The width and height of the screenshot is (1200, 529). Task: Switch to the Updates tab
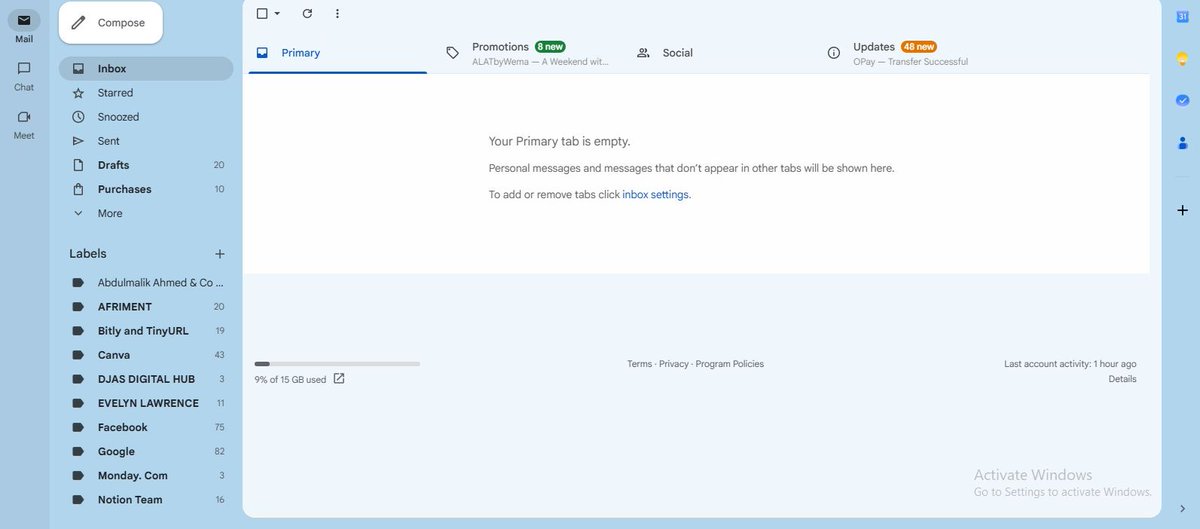(910, 53)
